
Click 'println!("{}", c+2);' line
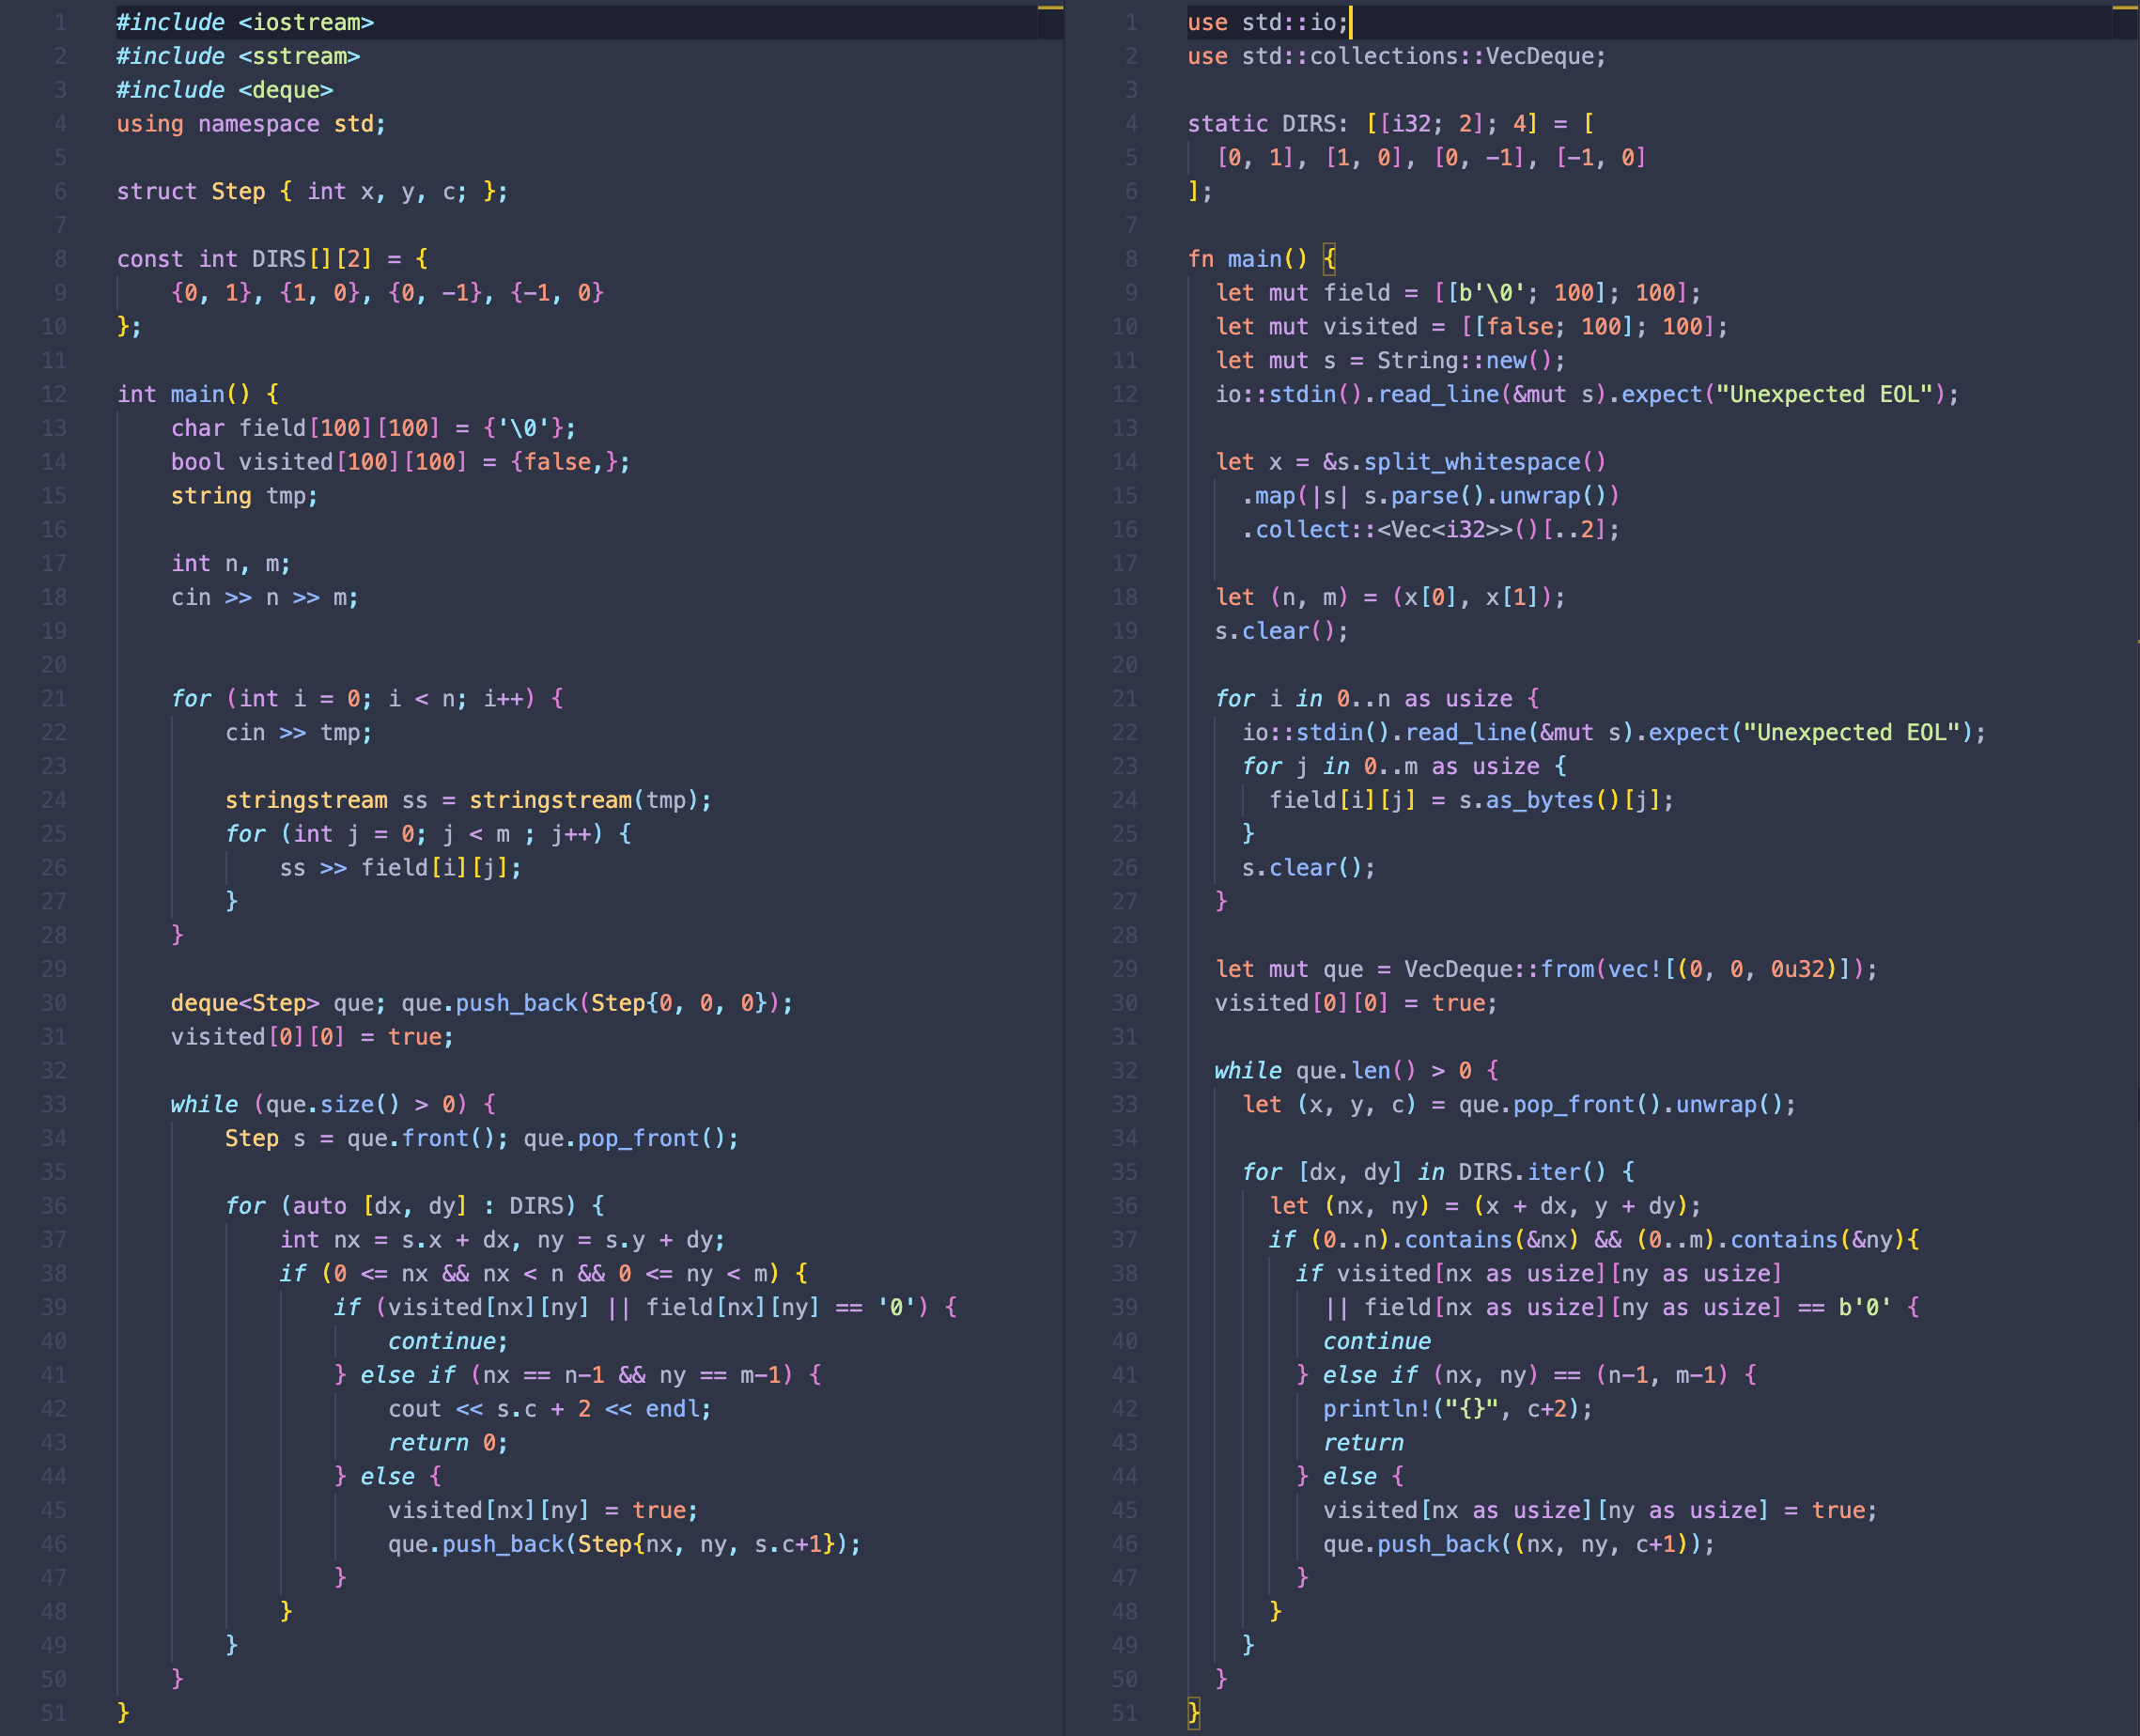1456,1409
